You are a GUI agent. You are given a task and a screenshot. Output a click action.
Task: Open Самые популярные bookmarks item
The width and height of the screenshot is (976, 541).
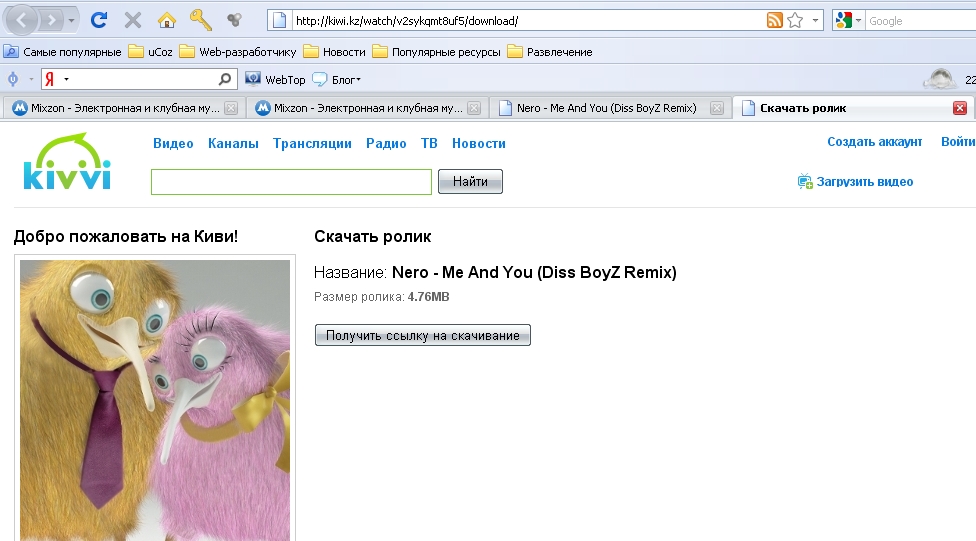coord(62,52)
